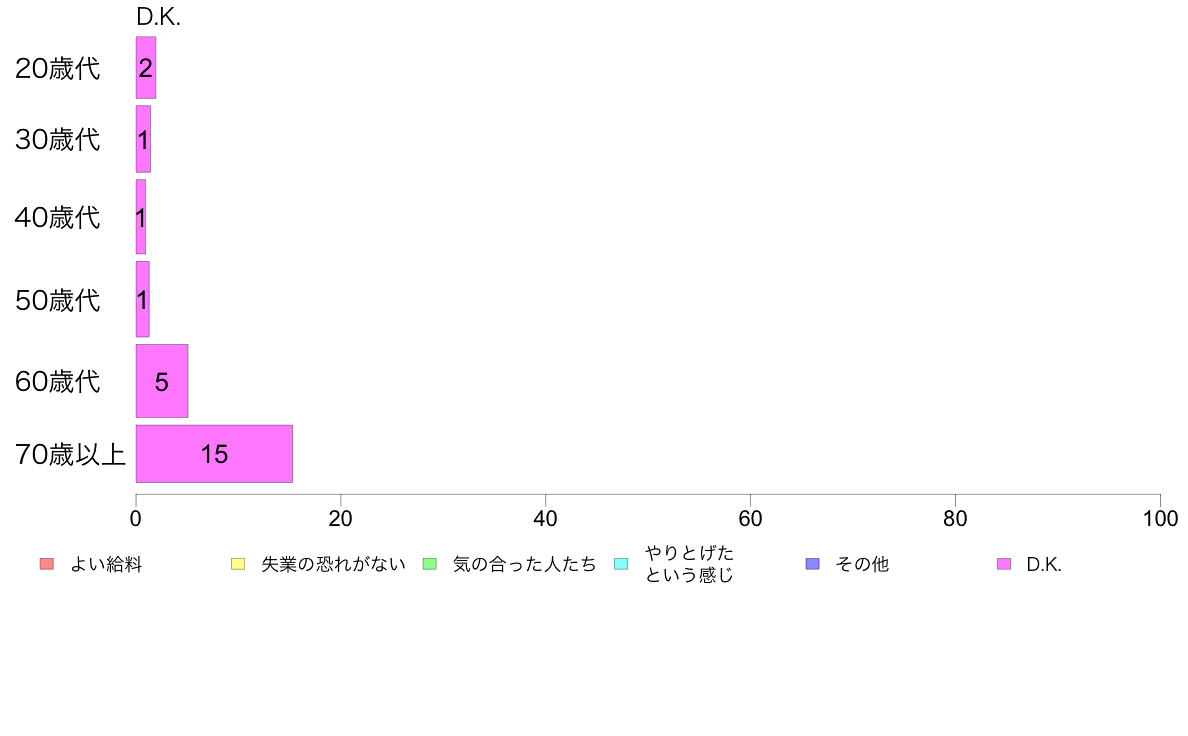Click the 100 tick on the x-axis
1188x736 pixels.
1160,518
